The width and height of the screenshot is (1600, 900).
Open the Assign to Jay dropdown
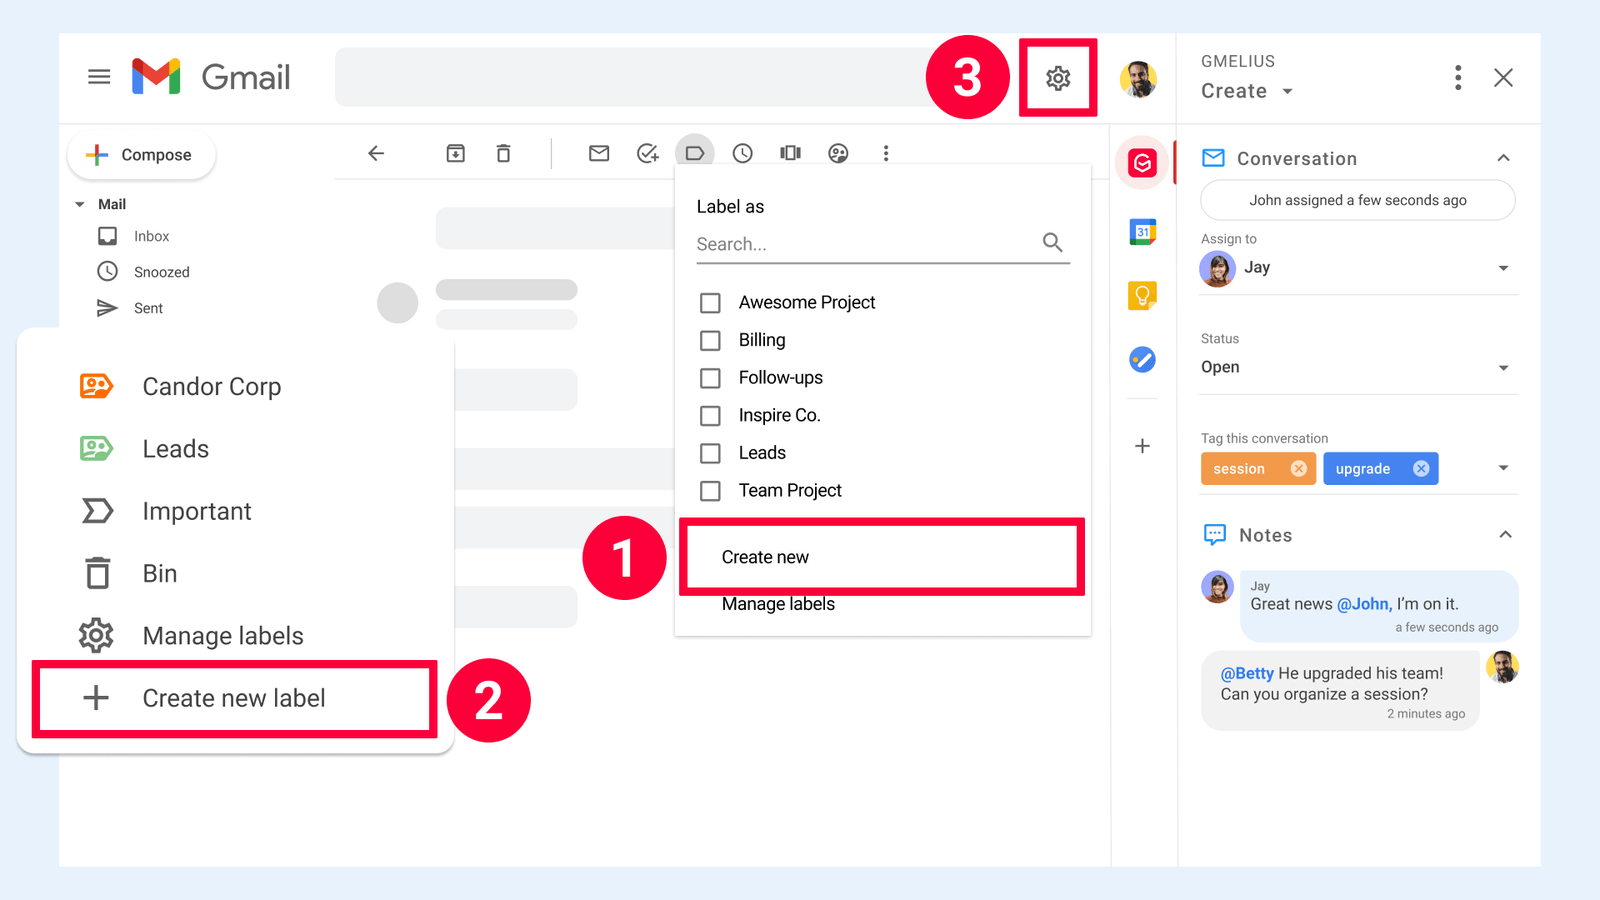(x=1502, y=268)
